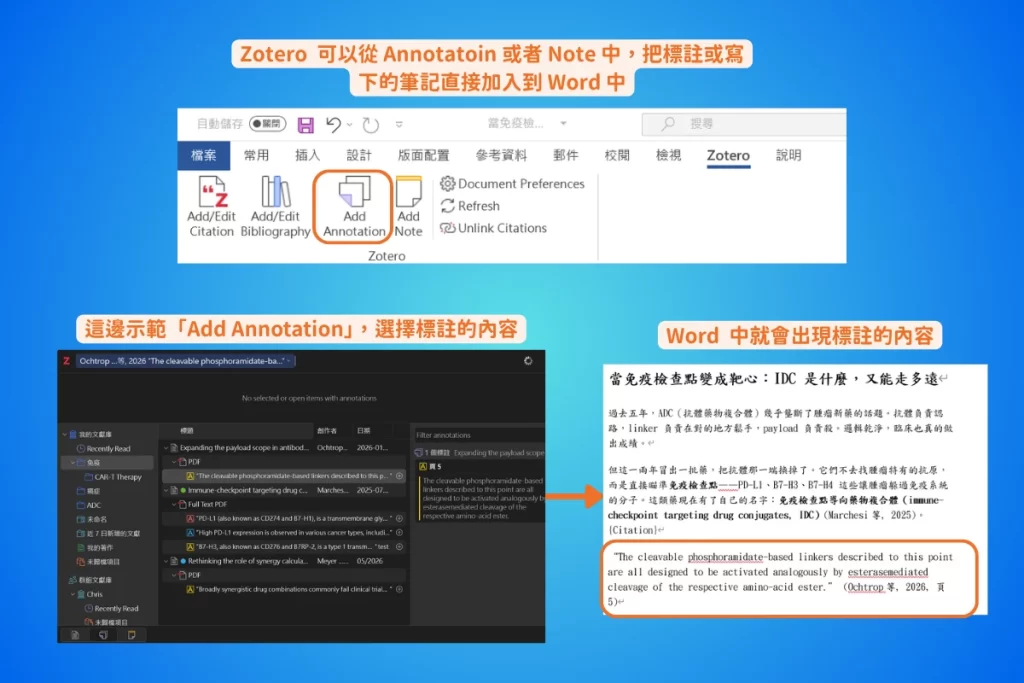
Task: Click the notes icon in the picker's bottom bar
Action: click(131, 635)
